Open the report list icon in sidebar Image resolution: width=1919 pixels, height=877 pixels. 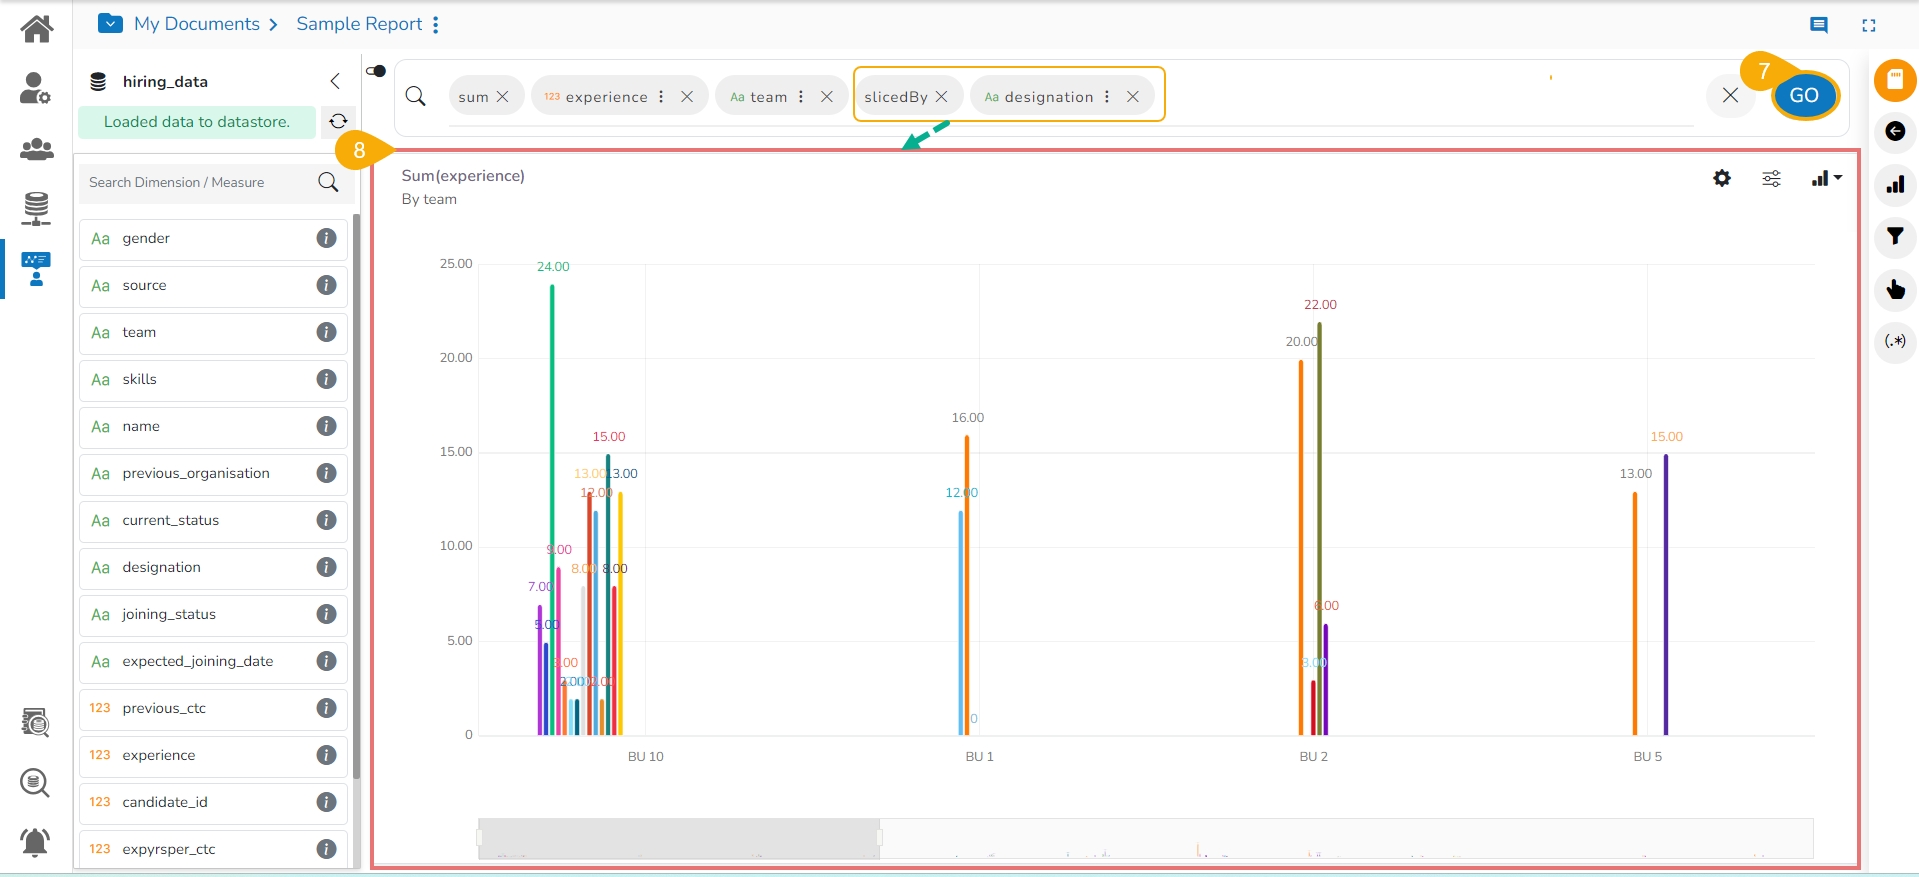click(36, 721)
